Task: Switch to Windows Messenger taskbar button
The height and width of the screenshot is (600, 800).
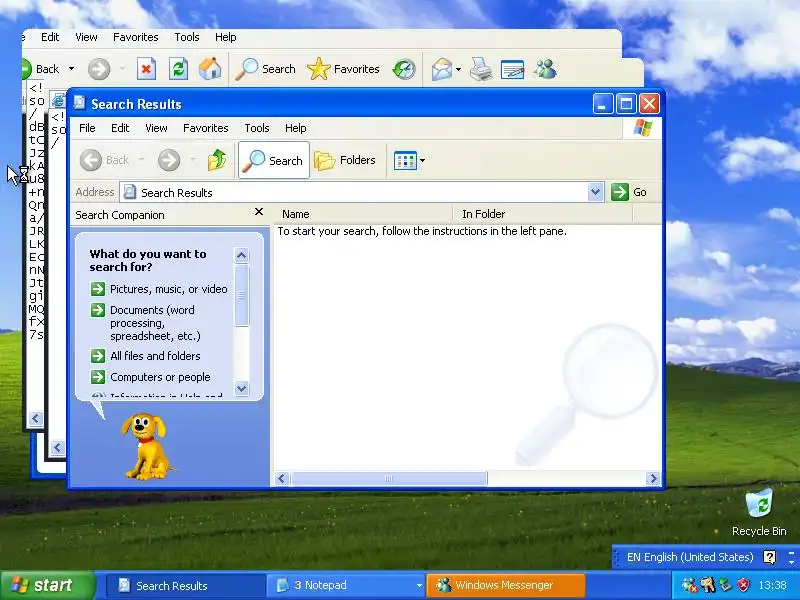Action: [506, 585]
